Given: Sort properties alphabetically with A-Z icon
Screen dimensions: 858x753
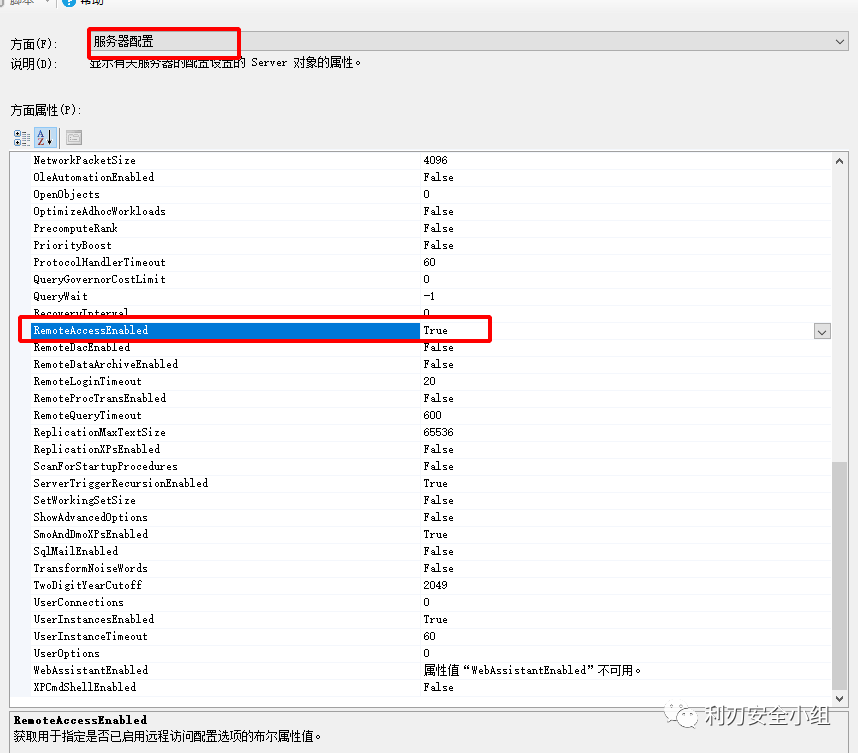Looking at the screenshot, I should (44, 137).
